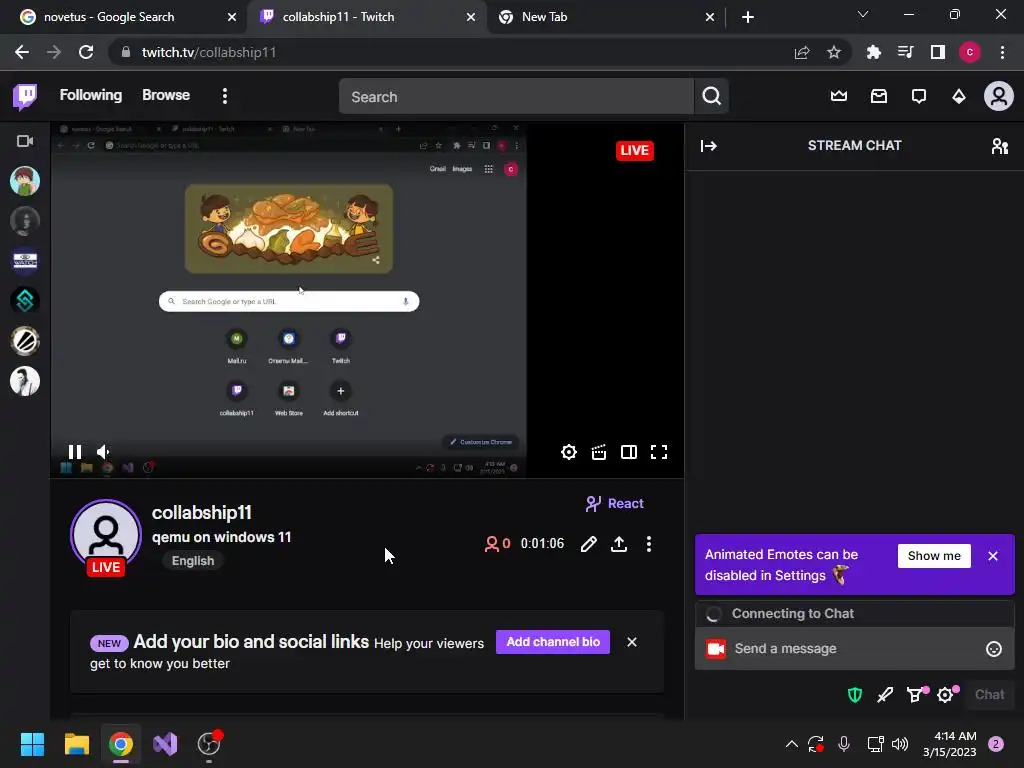Bookmark this page with star icon
Image resolution: width=1024 pixels, height=768 pixels.
pyautogui.click(x=834, y=52)
